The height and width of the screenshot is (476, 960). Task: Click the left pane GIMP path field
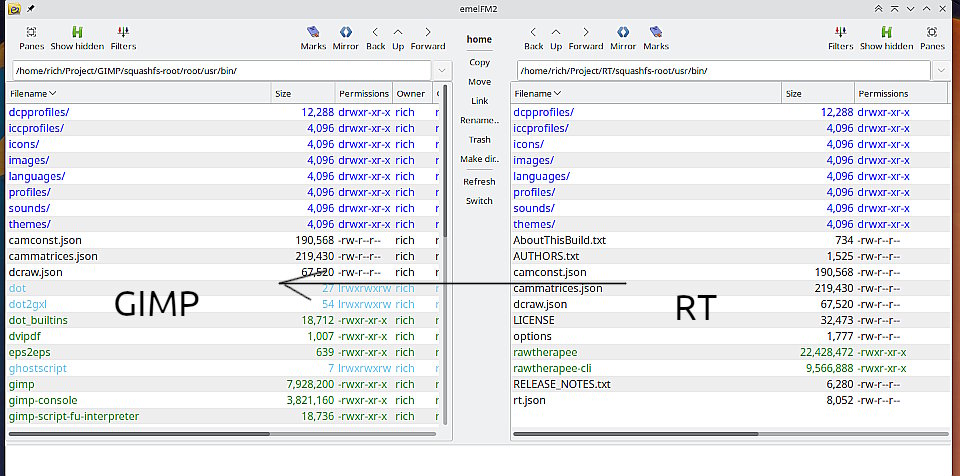click(x=222, y=70)
